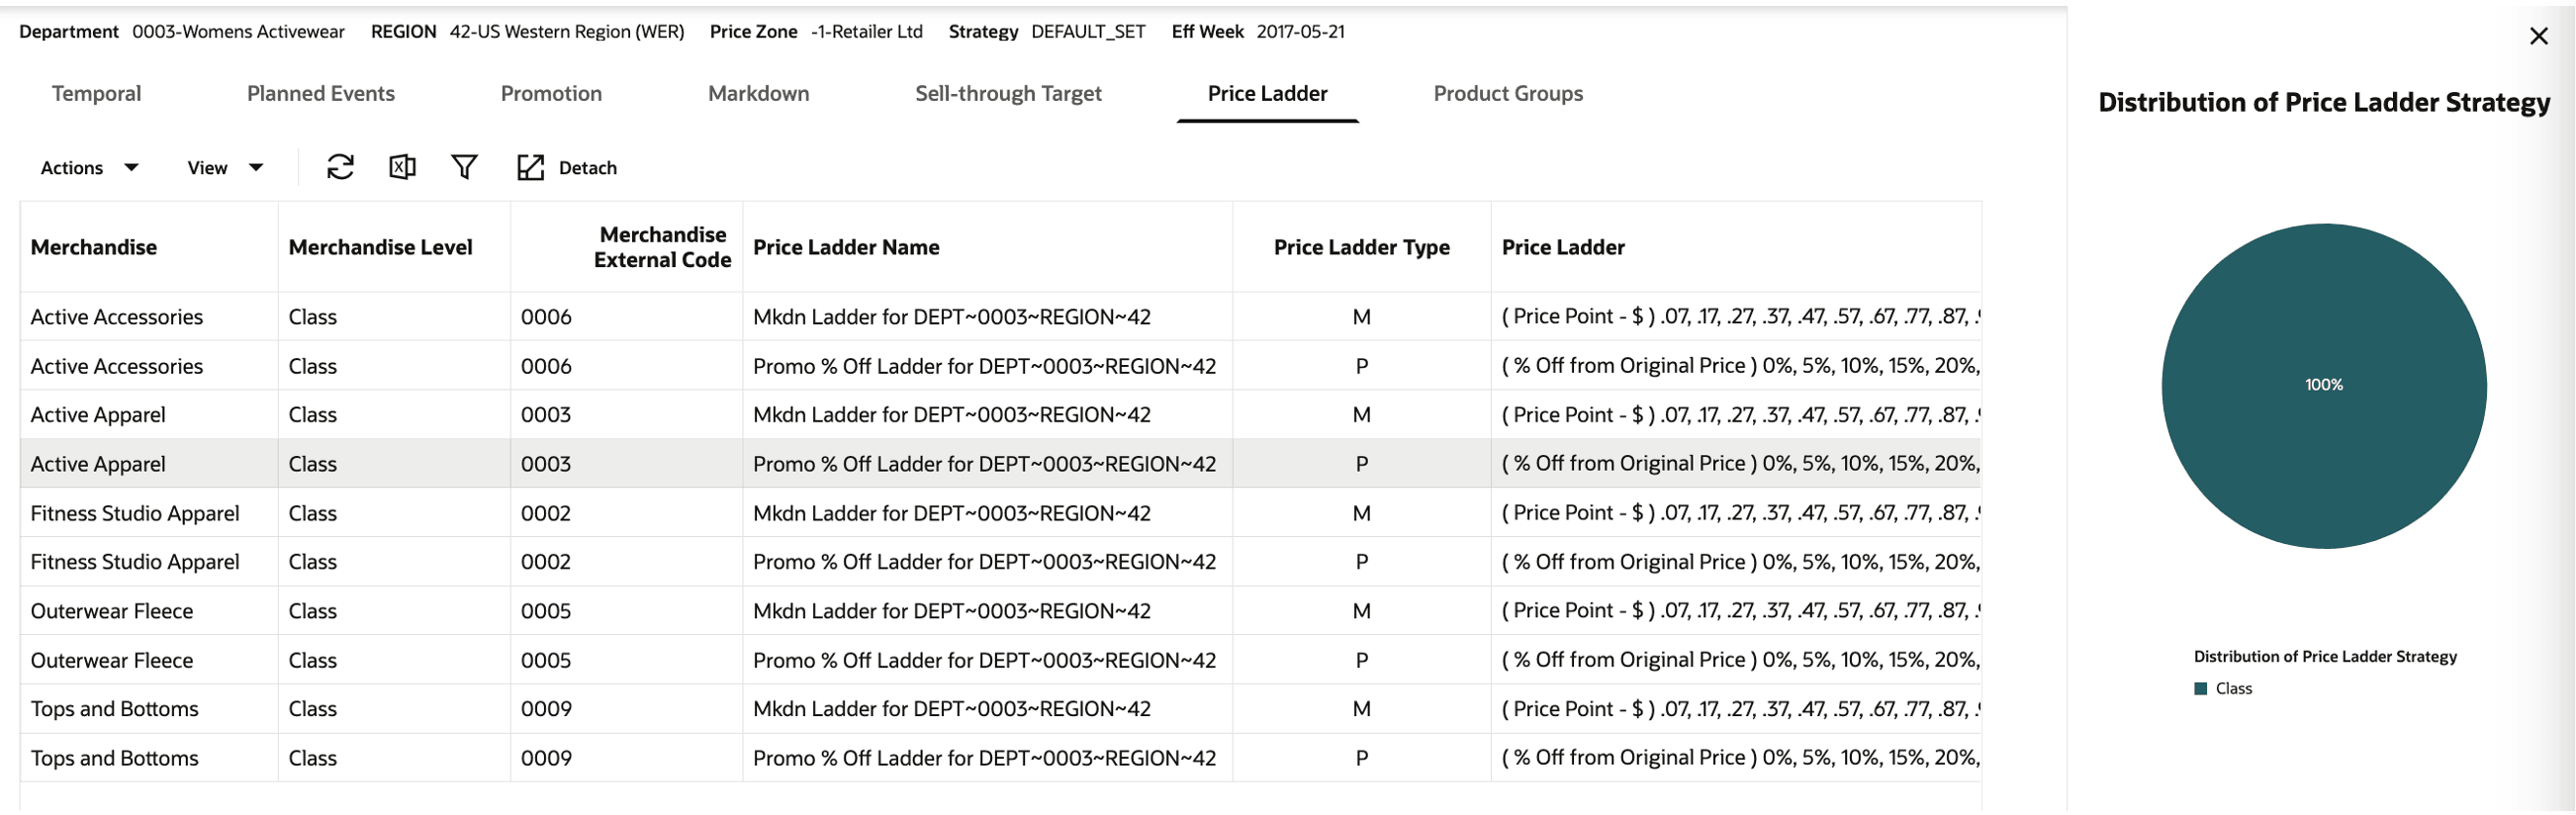Viewport: 2576px width, 815px height.
Task: Select the Markdown tab
Action: (758, 93)
